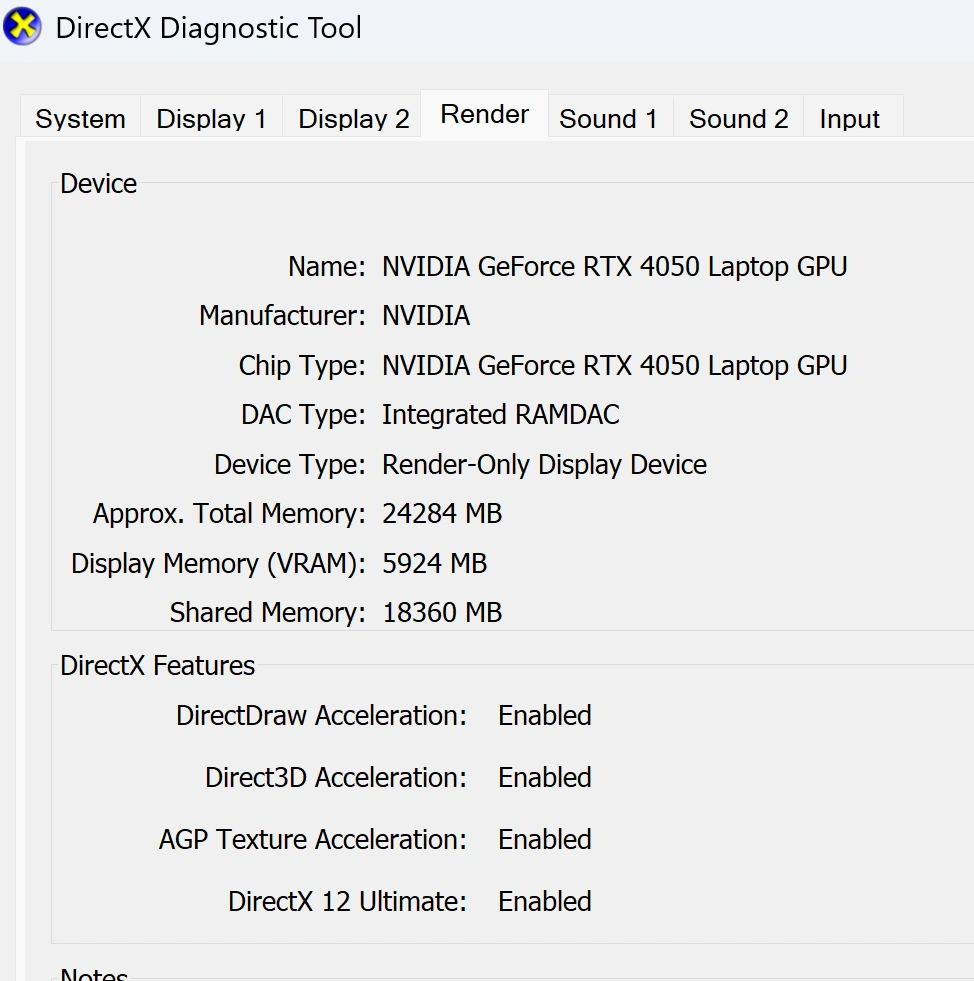The height and width of the screenshot is (981, 974).
Task: Switch to the Input tab
Action: tap(849, 119)
